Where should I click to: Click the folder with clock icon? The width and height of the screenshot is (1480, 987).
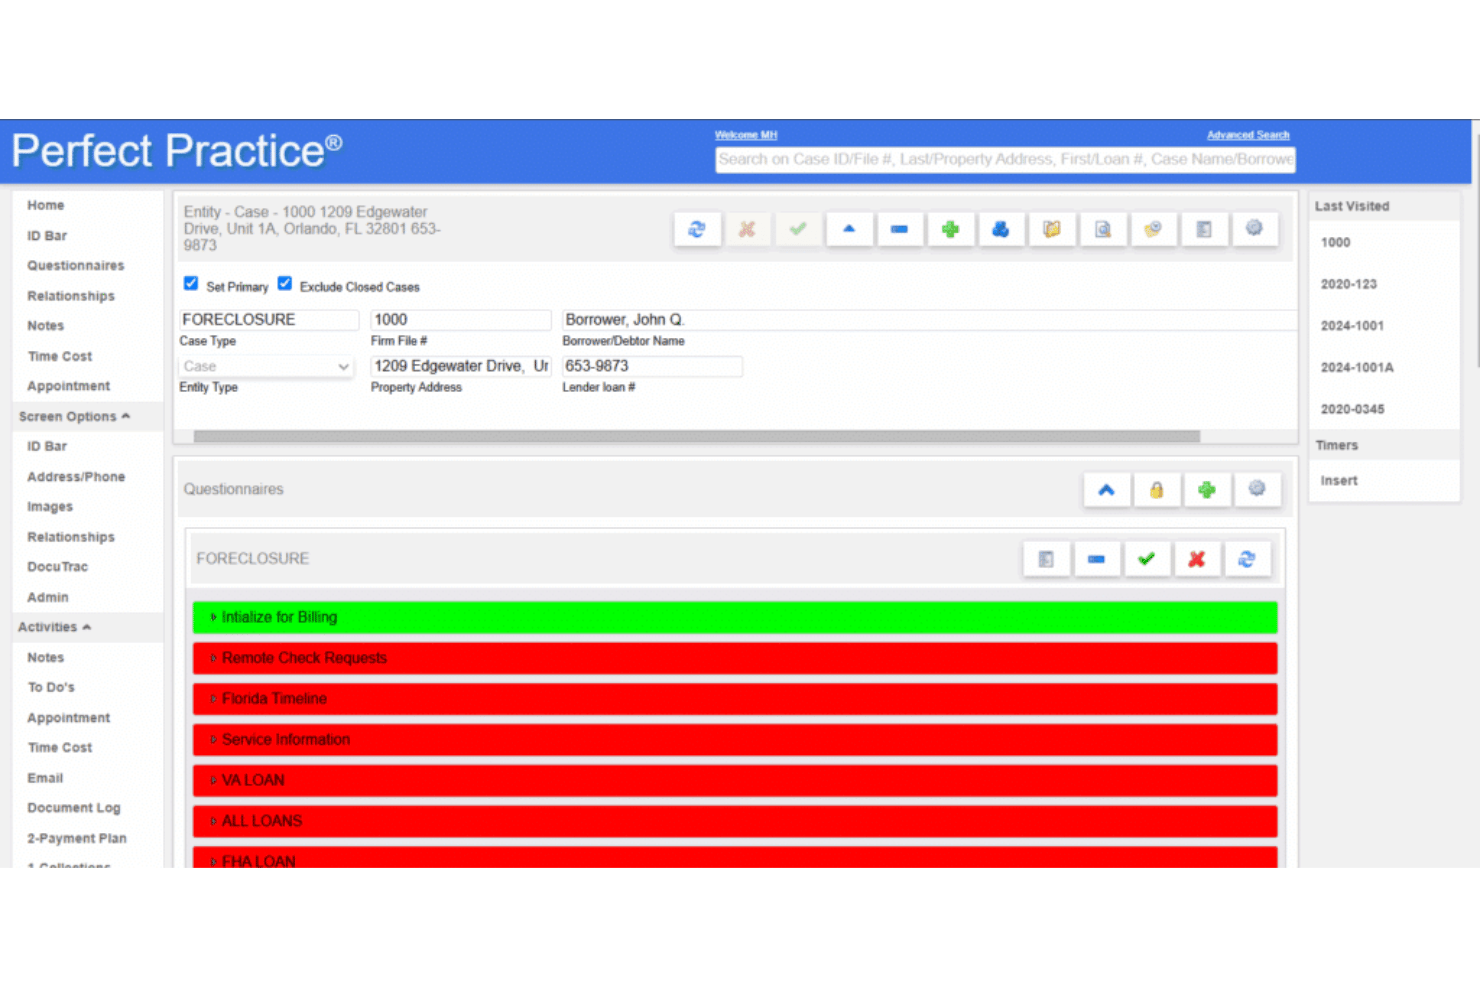click(1153, 229)
